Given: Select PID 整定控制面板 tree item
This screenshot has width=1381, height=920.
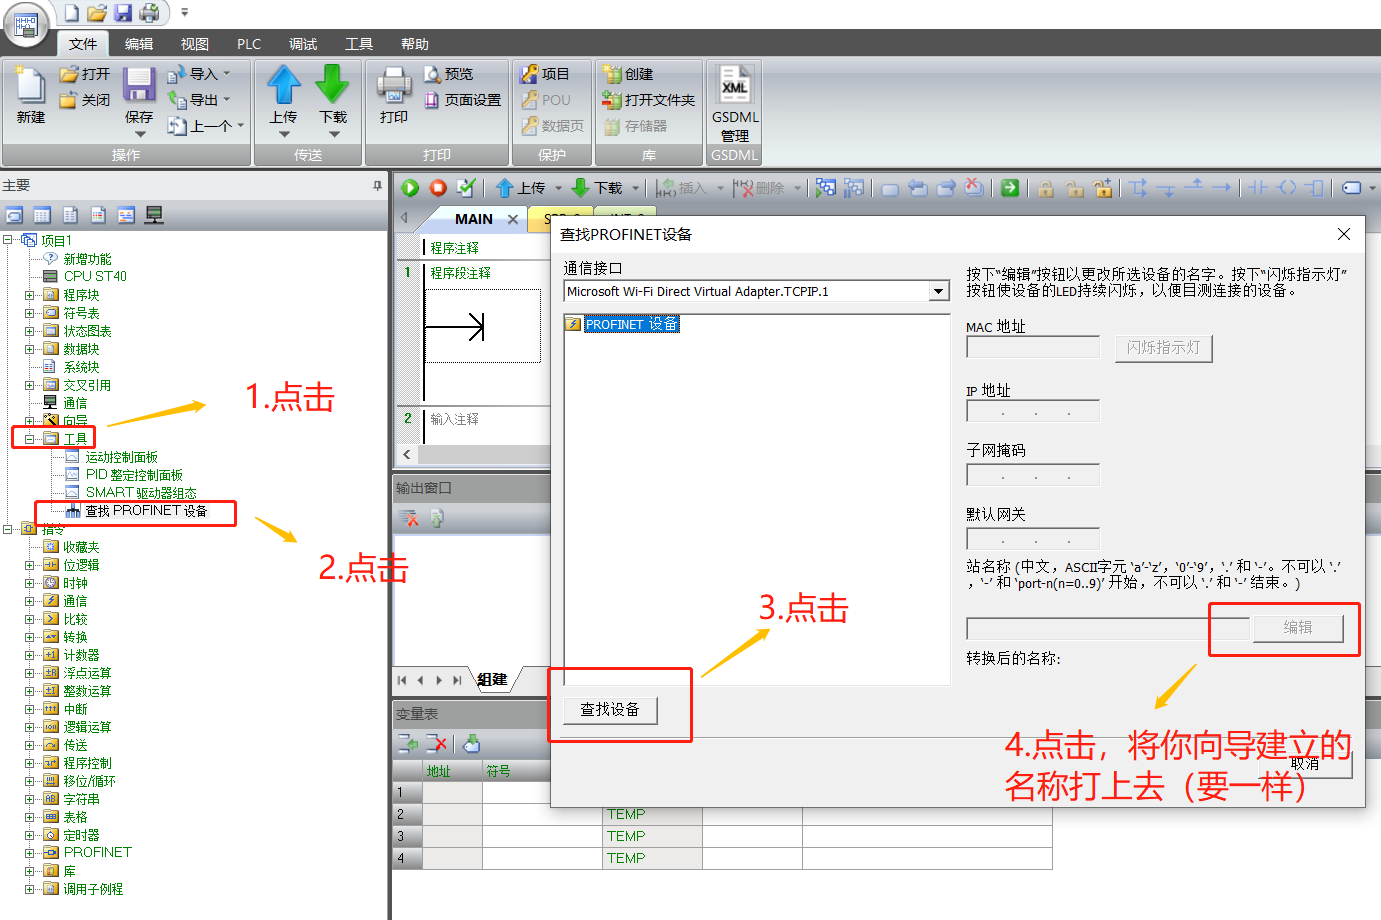Looking at the screenshot, I should (134, 475).
